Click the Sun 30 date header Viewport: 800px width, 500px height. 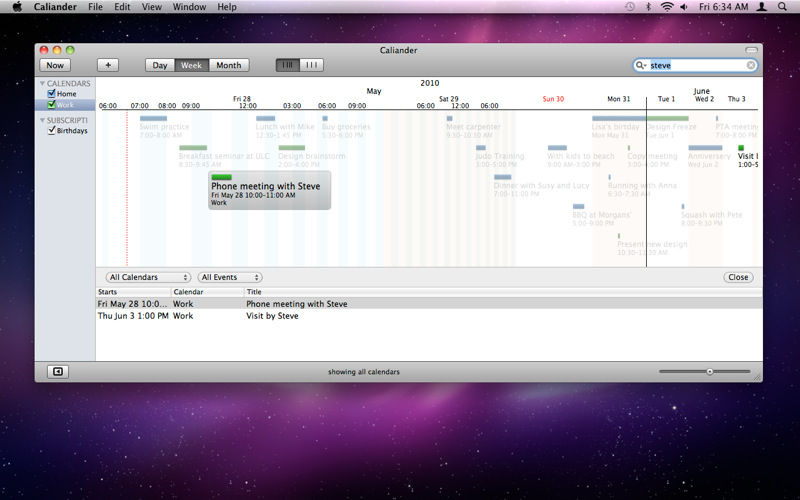553,99
